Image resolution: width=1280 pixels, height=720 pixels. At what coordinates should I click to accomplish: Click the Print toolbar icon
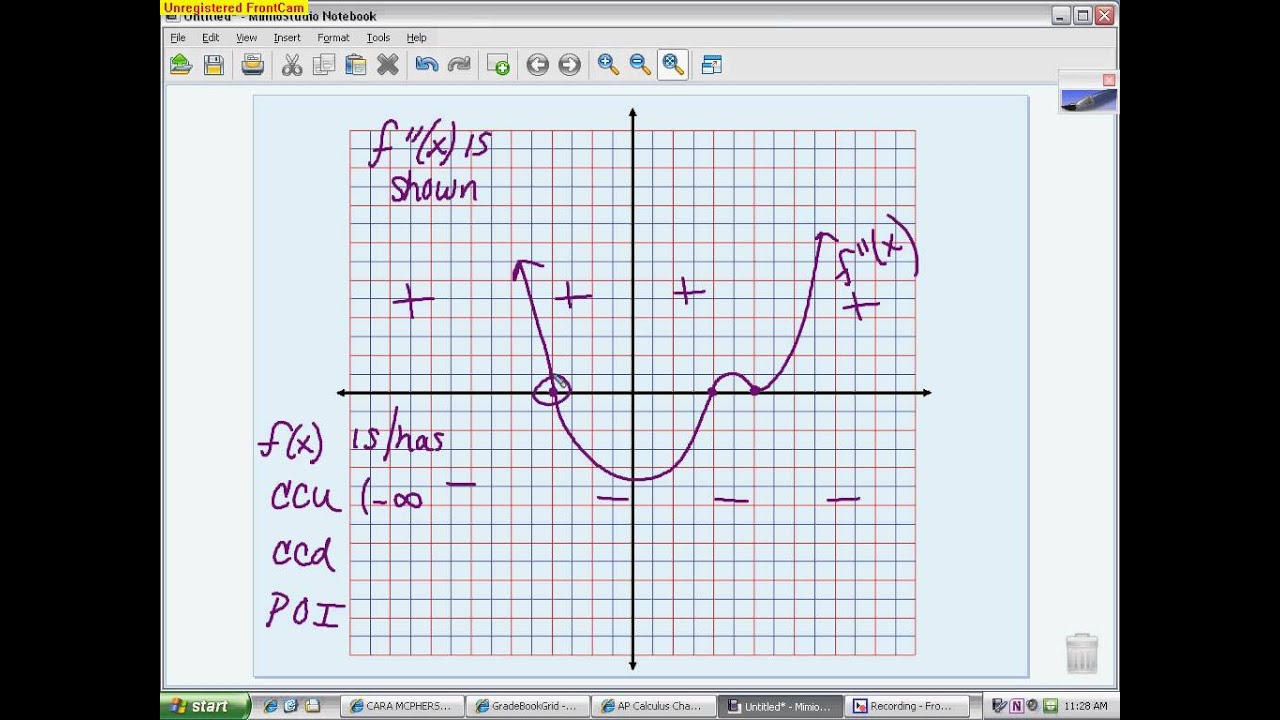[x=253, y=65]
